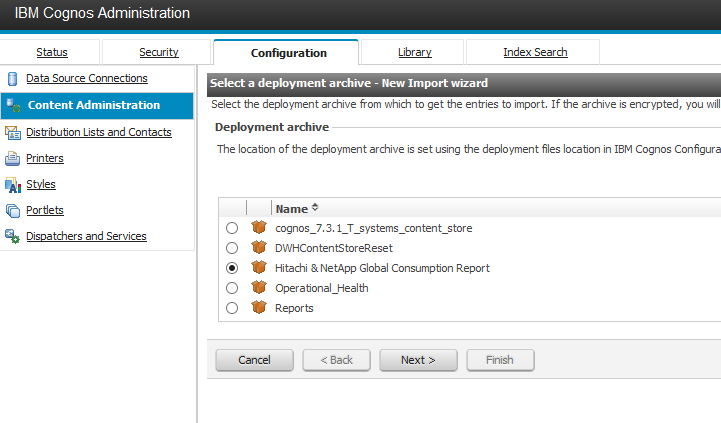
Task: Cancel the New Import wizard
Action: click(x=254, y=360)
